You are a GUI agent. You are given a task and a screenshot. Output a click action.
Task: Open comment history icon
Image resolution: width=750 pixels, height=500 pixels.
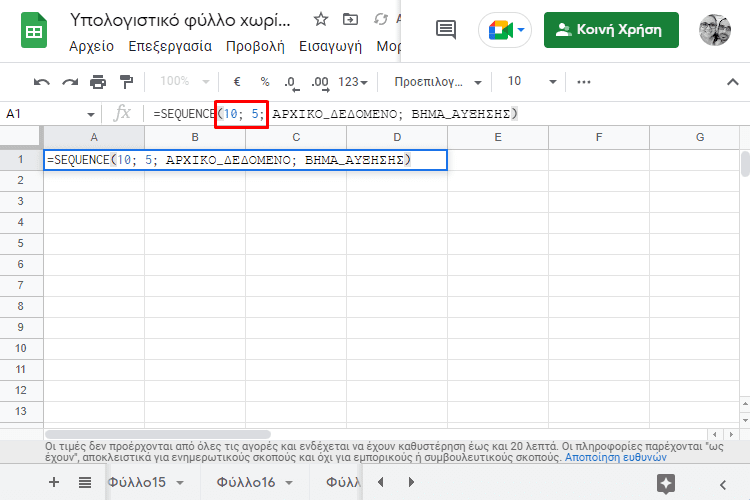coord(446,30)
